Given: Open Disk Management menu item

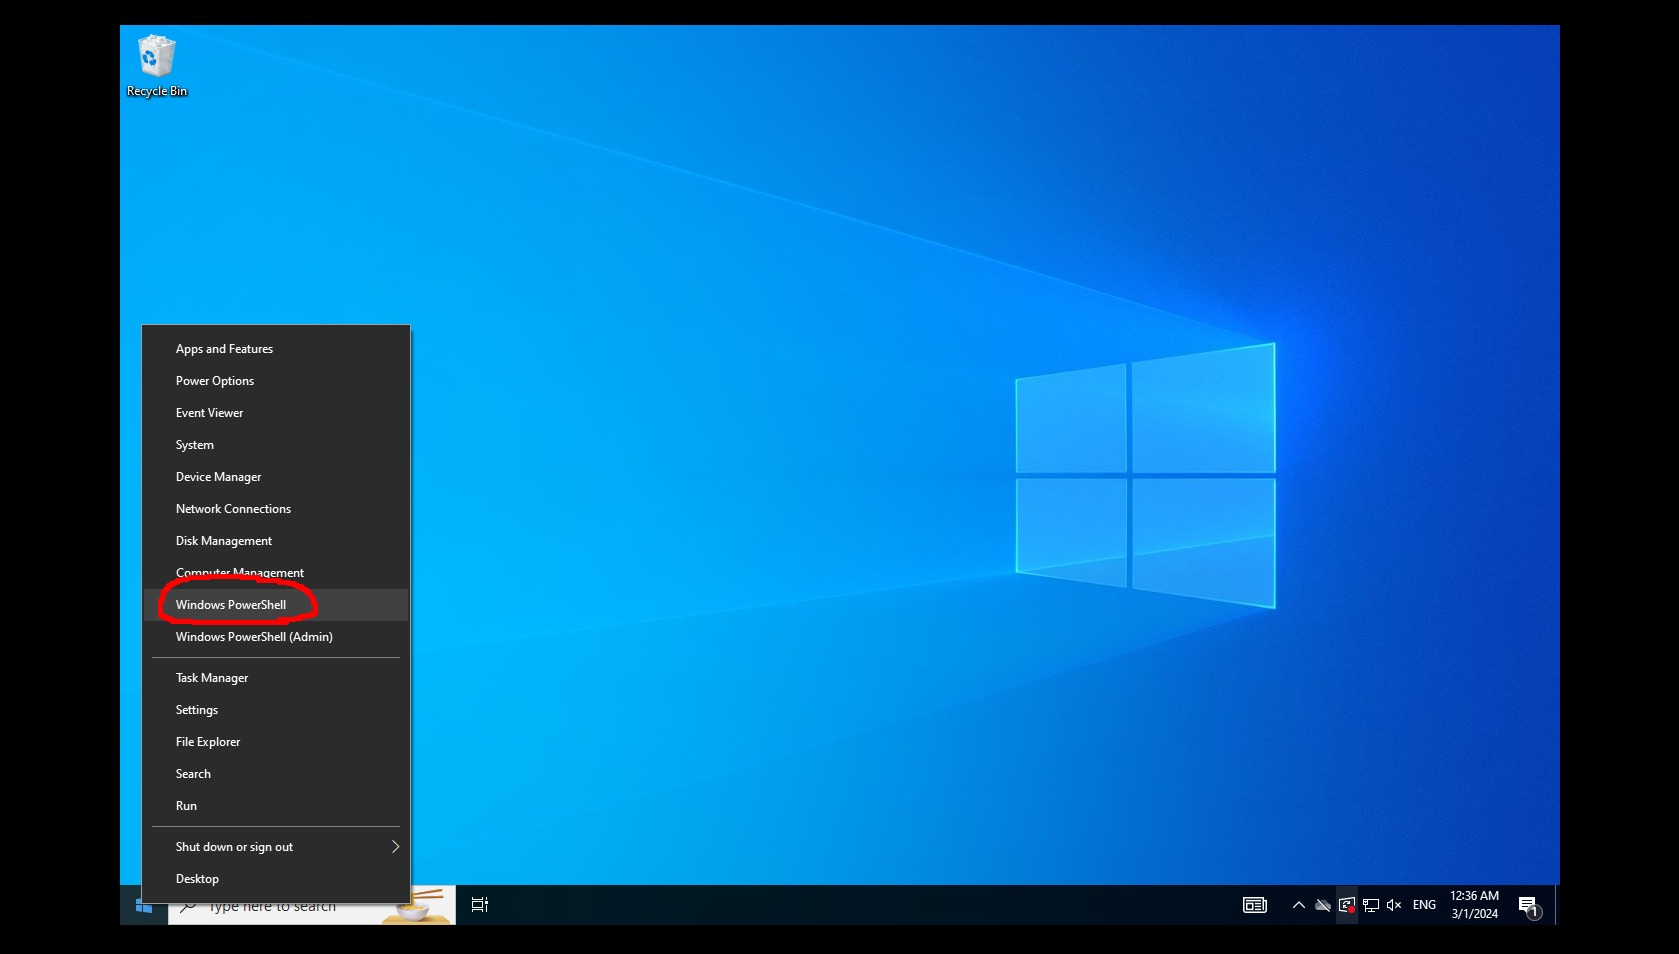Looking at the screenshot, I should [224, 541].
